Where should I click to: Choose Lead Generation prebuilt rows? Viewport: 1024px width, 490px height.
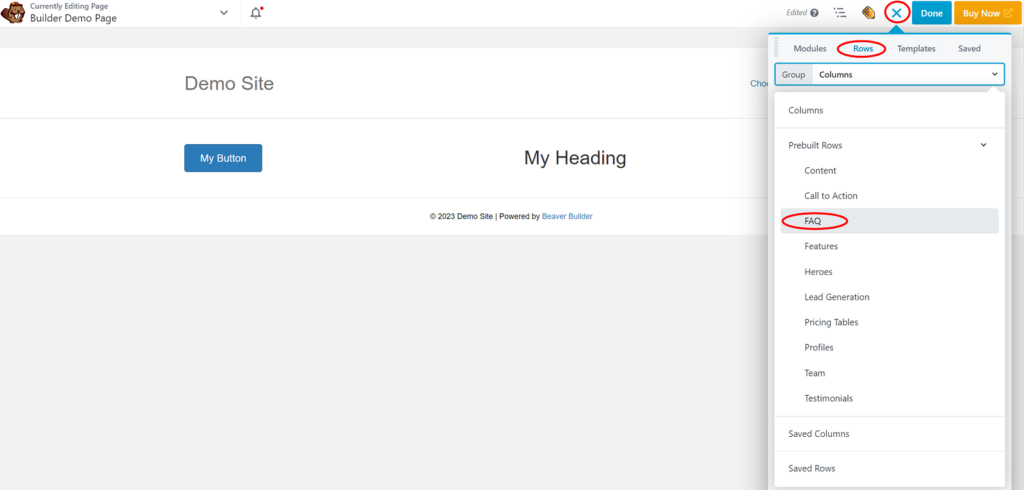[889, 297]
